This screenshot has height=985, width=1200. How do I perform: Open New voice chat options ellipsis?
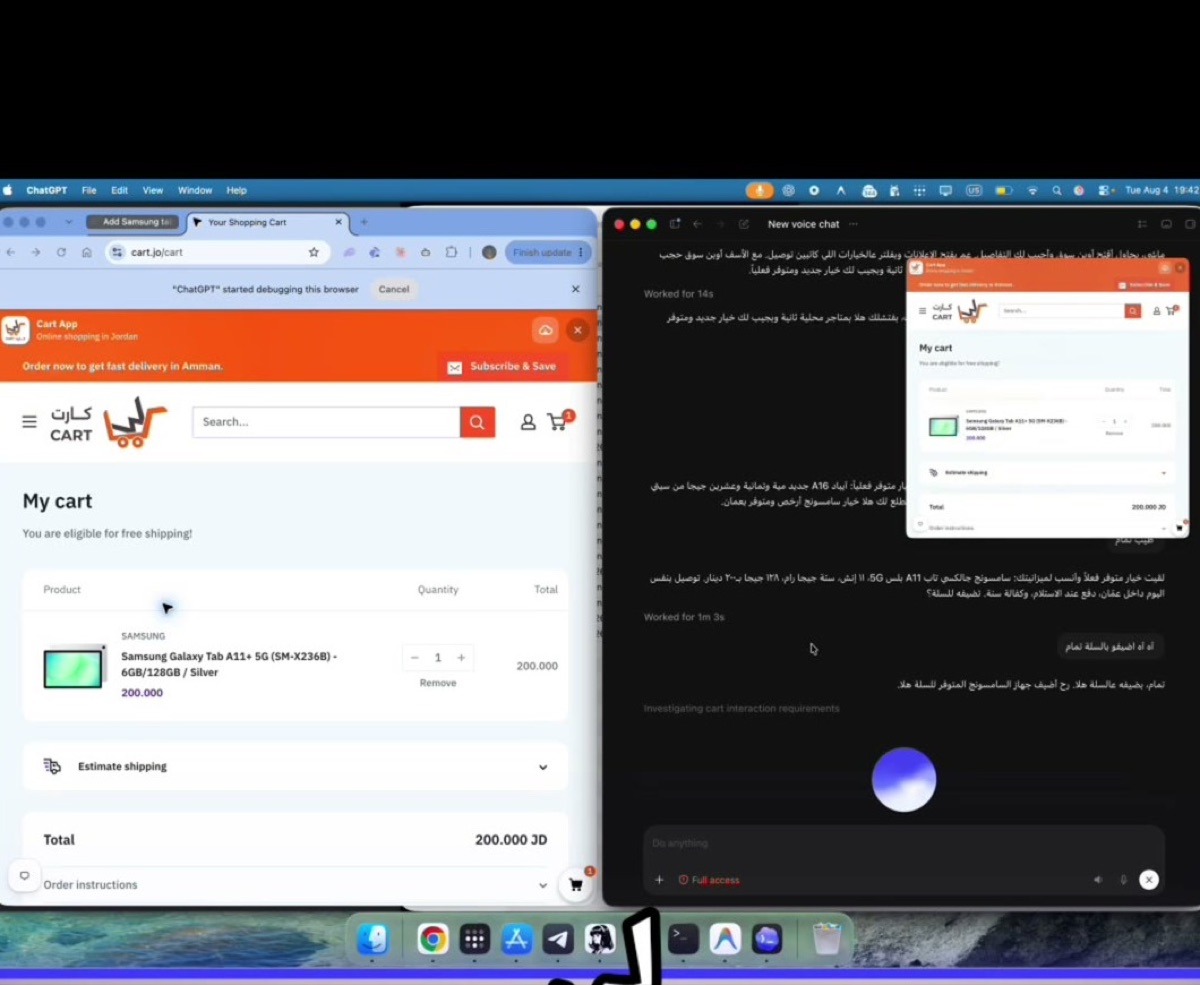[x=853, y=224]
